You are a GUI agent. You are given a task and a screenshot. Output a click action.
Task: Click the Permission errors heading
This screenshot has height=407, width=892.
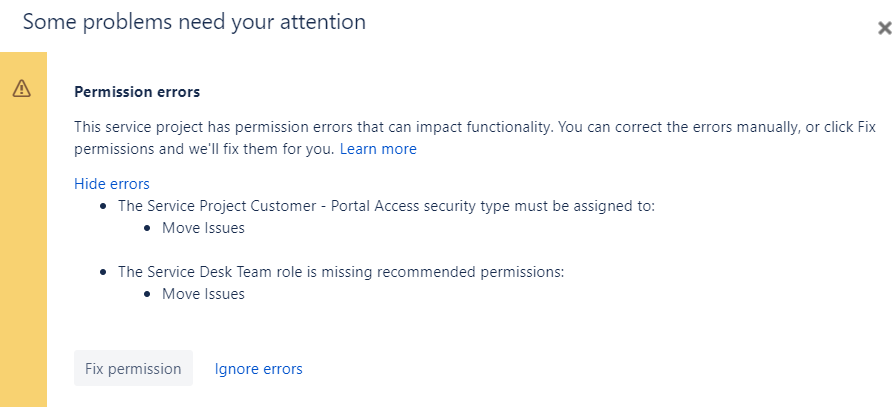click(x=137, y=92)
